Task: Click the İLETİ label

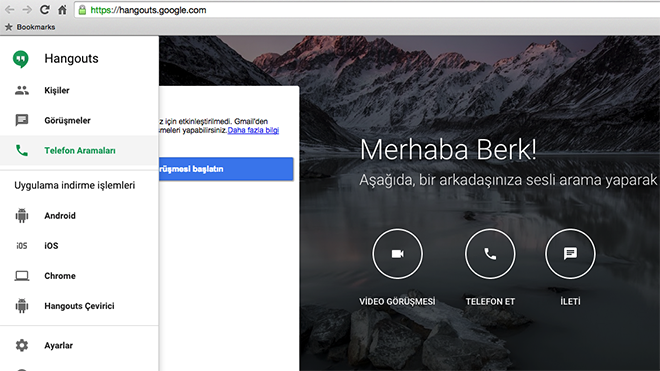Action: tap(570, 302)
